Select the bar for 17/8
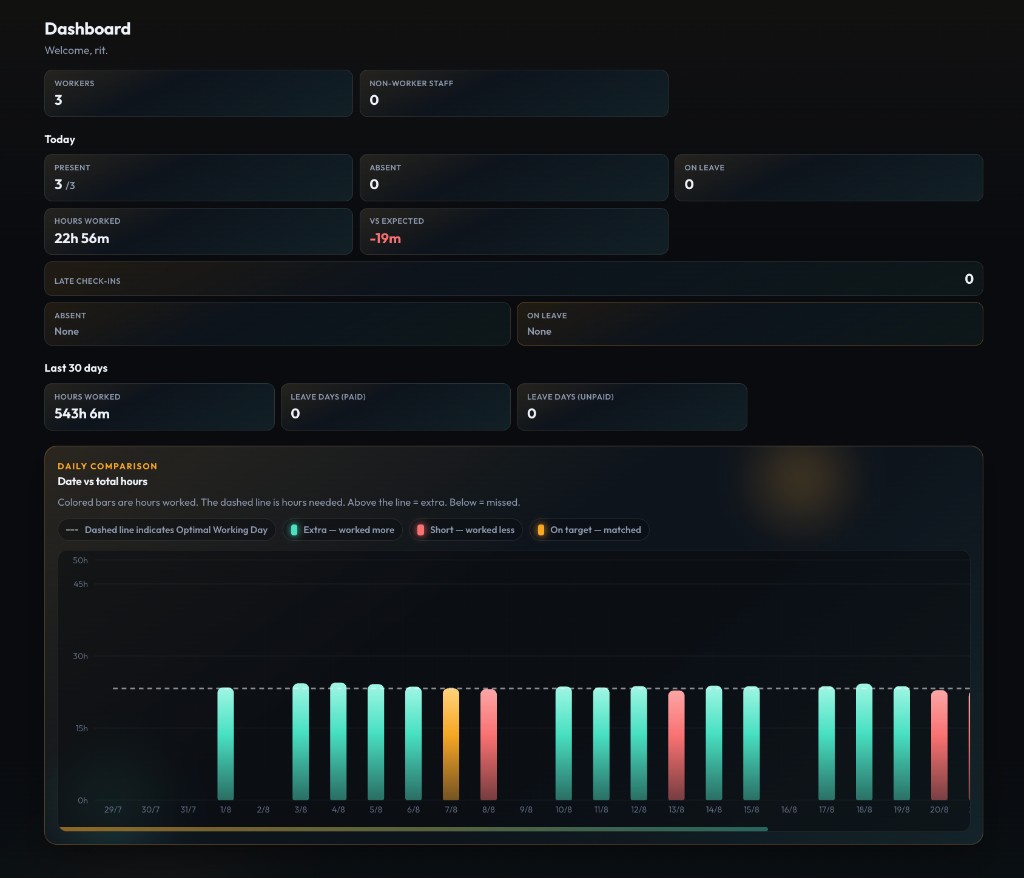Viewport: 1024px width, 878px height. coord(827,743)
